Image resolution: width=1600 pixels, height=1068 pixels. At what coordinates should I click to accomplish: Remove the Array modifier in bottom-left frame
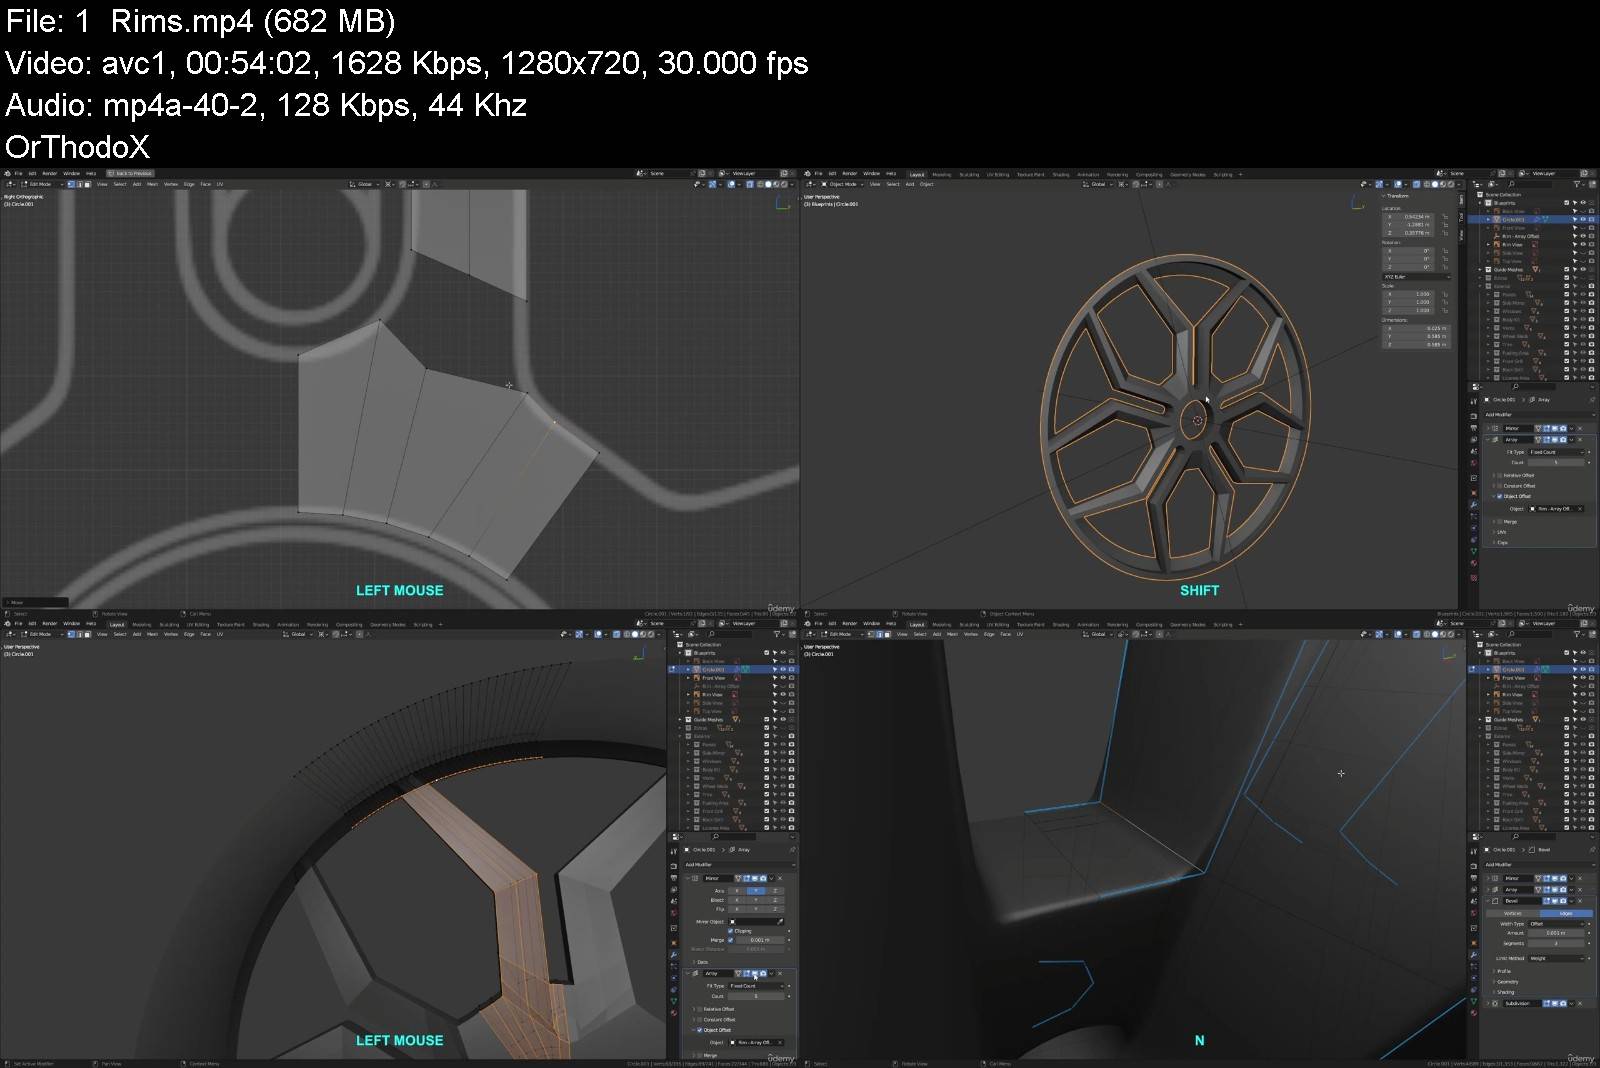pos(780,973)
